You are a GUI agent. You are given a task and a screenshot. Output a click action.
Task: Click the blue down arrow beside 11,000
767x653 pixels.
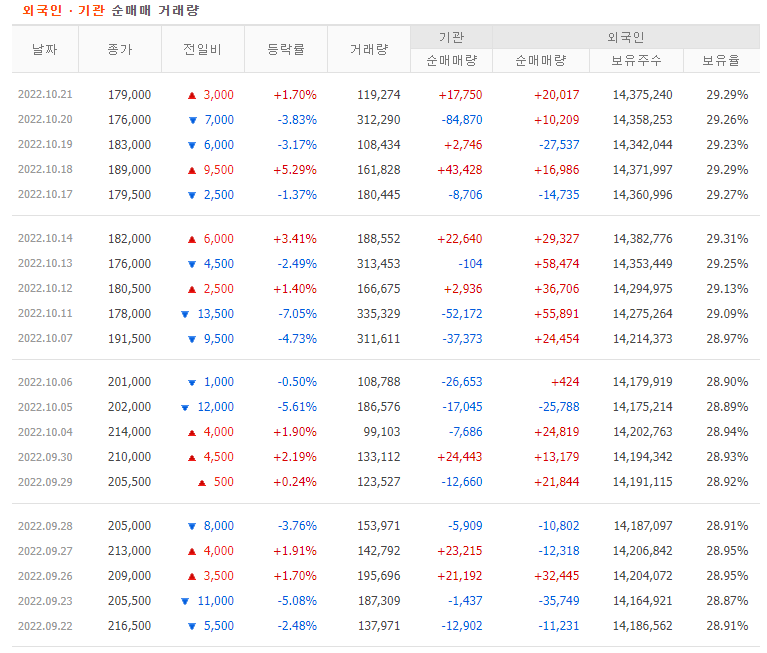[x=185, y=601]
